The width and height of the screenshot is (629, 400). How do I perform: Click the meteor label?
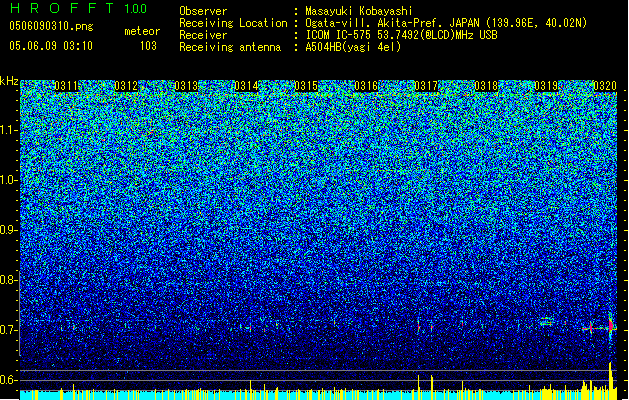[142, 31]
